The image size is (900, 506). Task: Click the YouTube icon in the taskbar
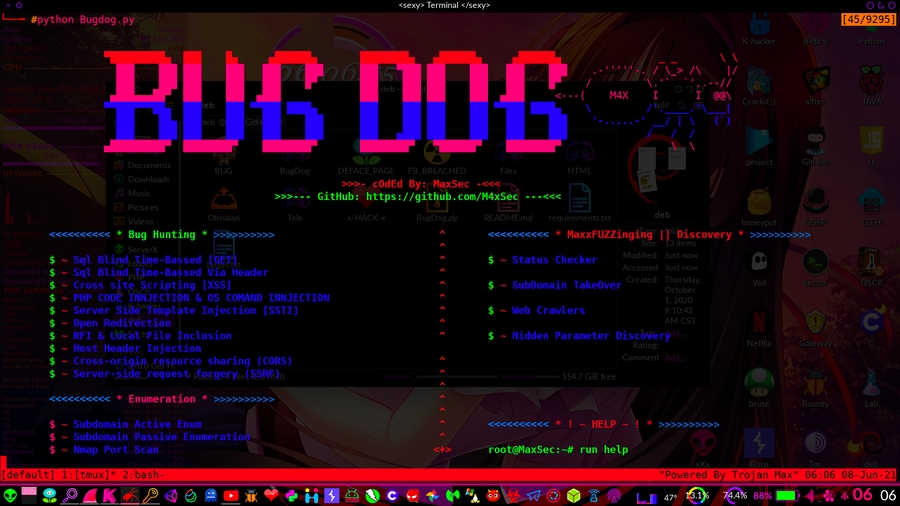click(231, 495)
